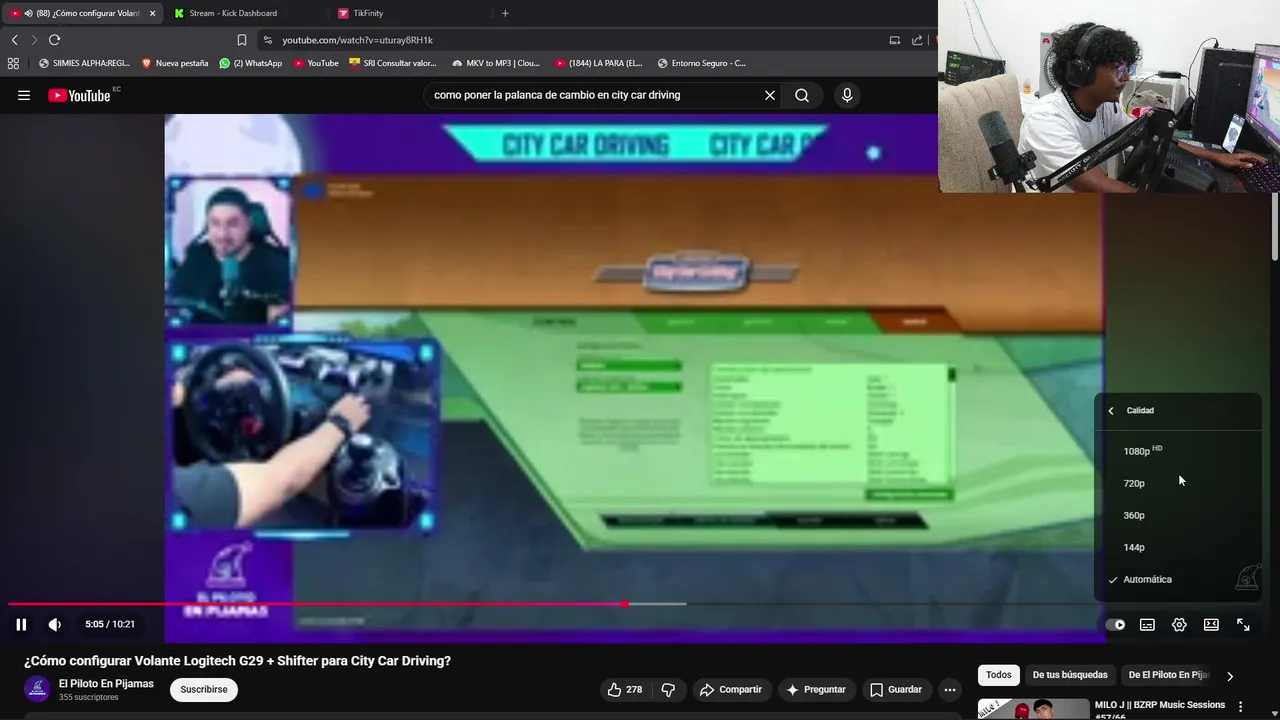Viewport: 1280px width, 720px height.
Task: Choose Automática quality option
Action: [1178, 579]
